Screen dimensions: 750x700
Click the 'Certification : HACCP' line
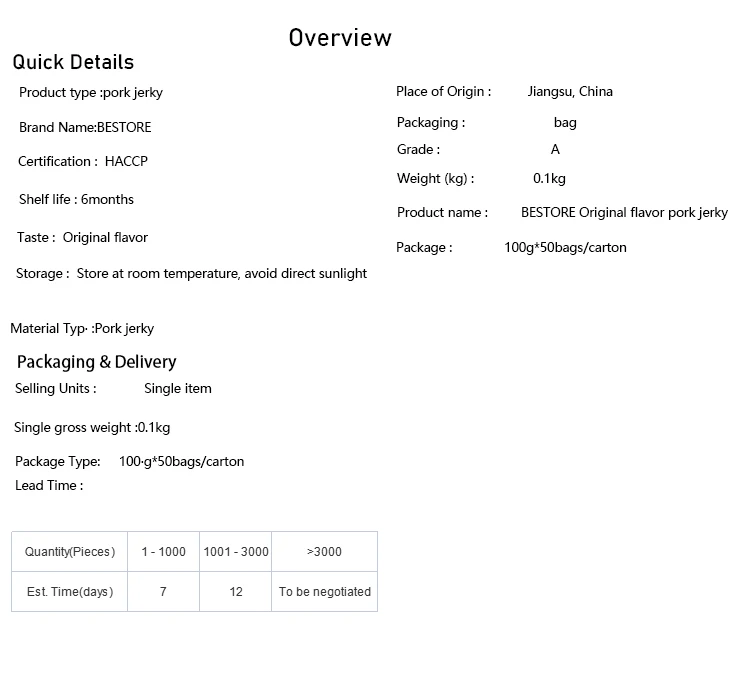83,161
